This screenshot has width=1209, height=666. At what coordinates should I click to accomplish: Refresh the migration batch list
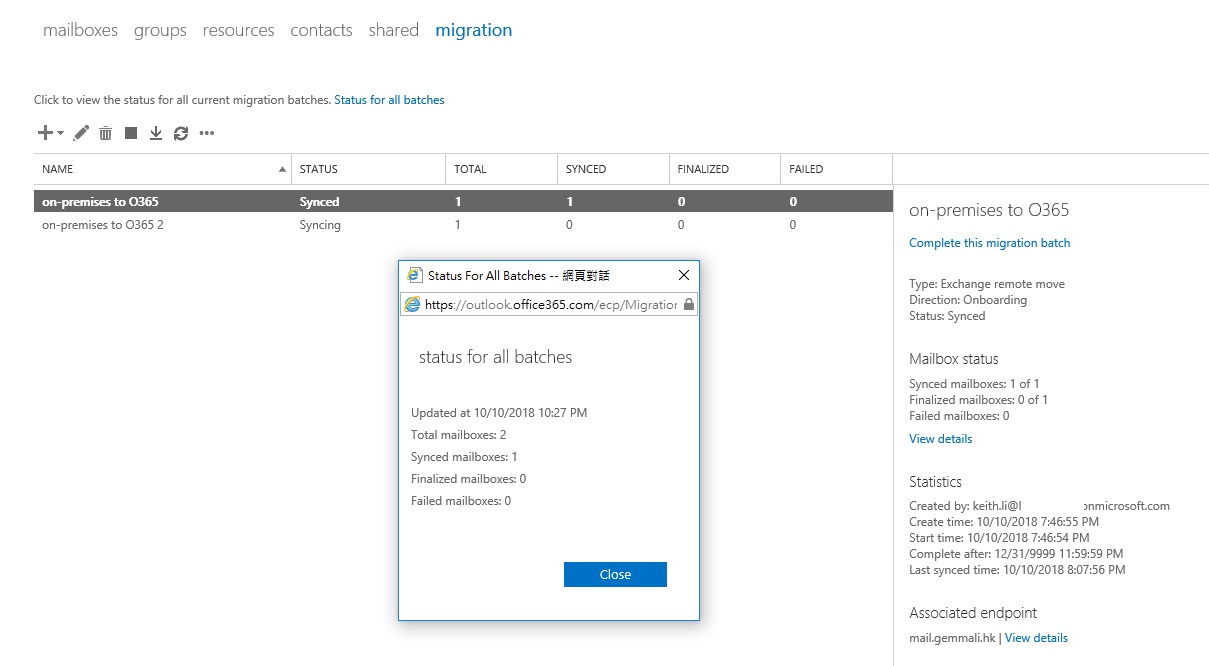pos(181,132)
